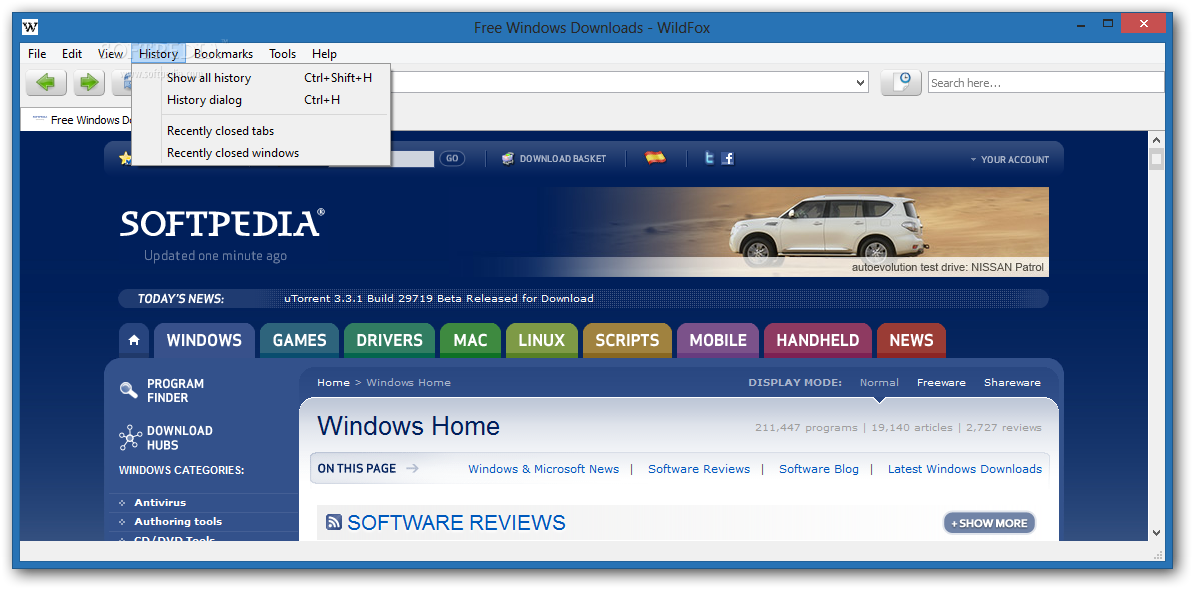Select the NEWS category tab
Image resolution: width=1193 pixels, height=589 pixels.
[911, 341]
